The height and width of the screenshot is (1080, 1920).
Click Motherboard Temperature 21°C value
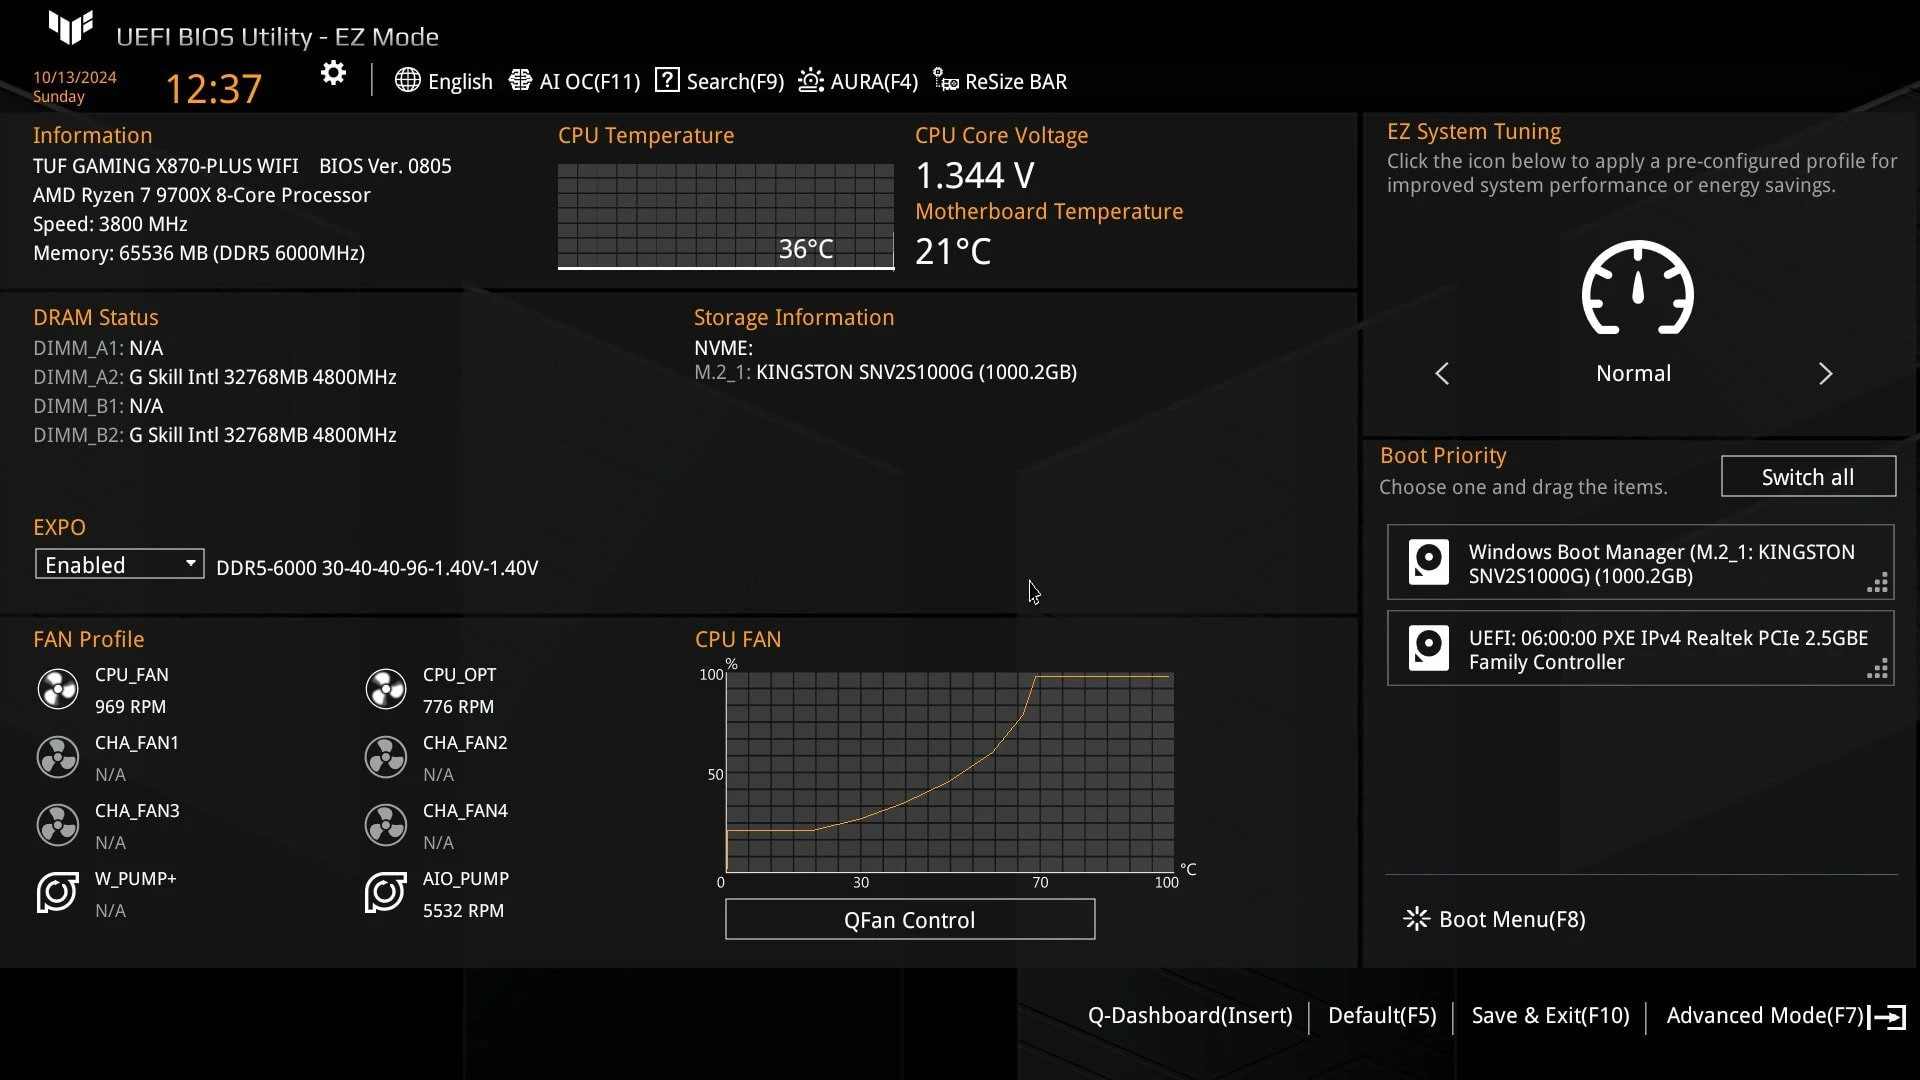tap(953, 251)
